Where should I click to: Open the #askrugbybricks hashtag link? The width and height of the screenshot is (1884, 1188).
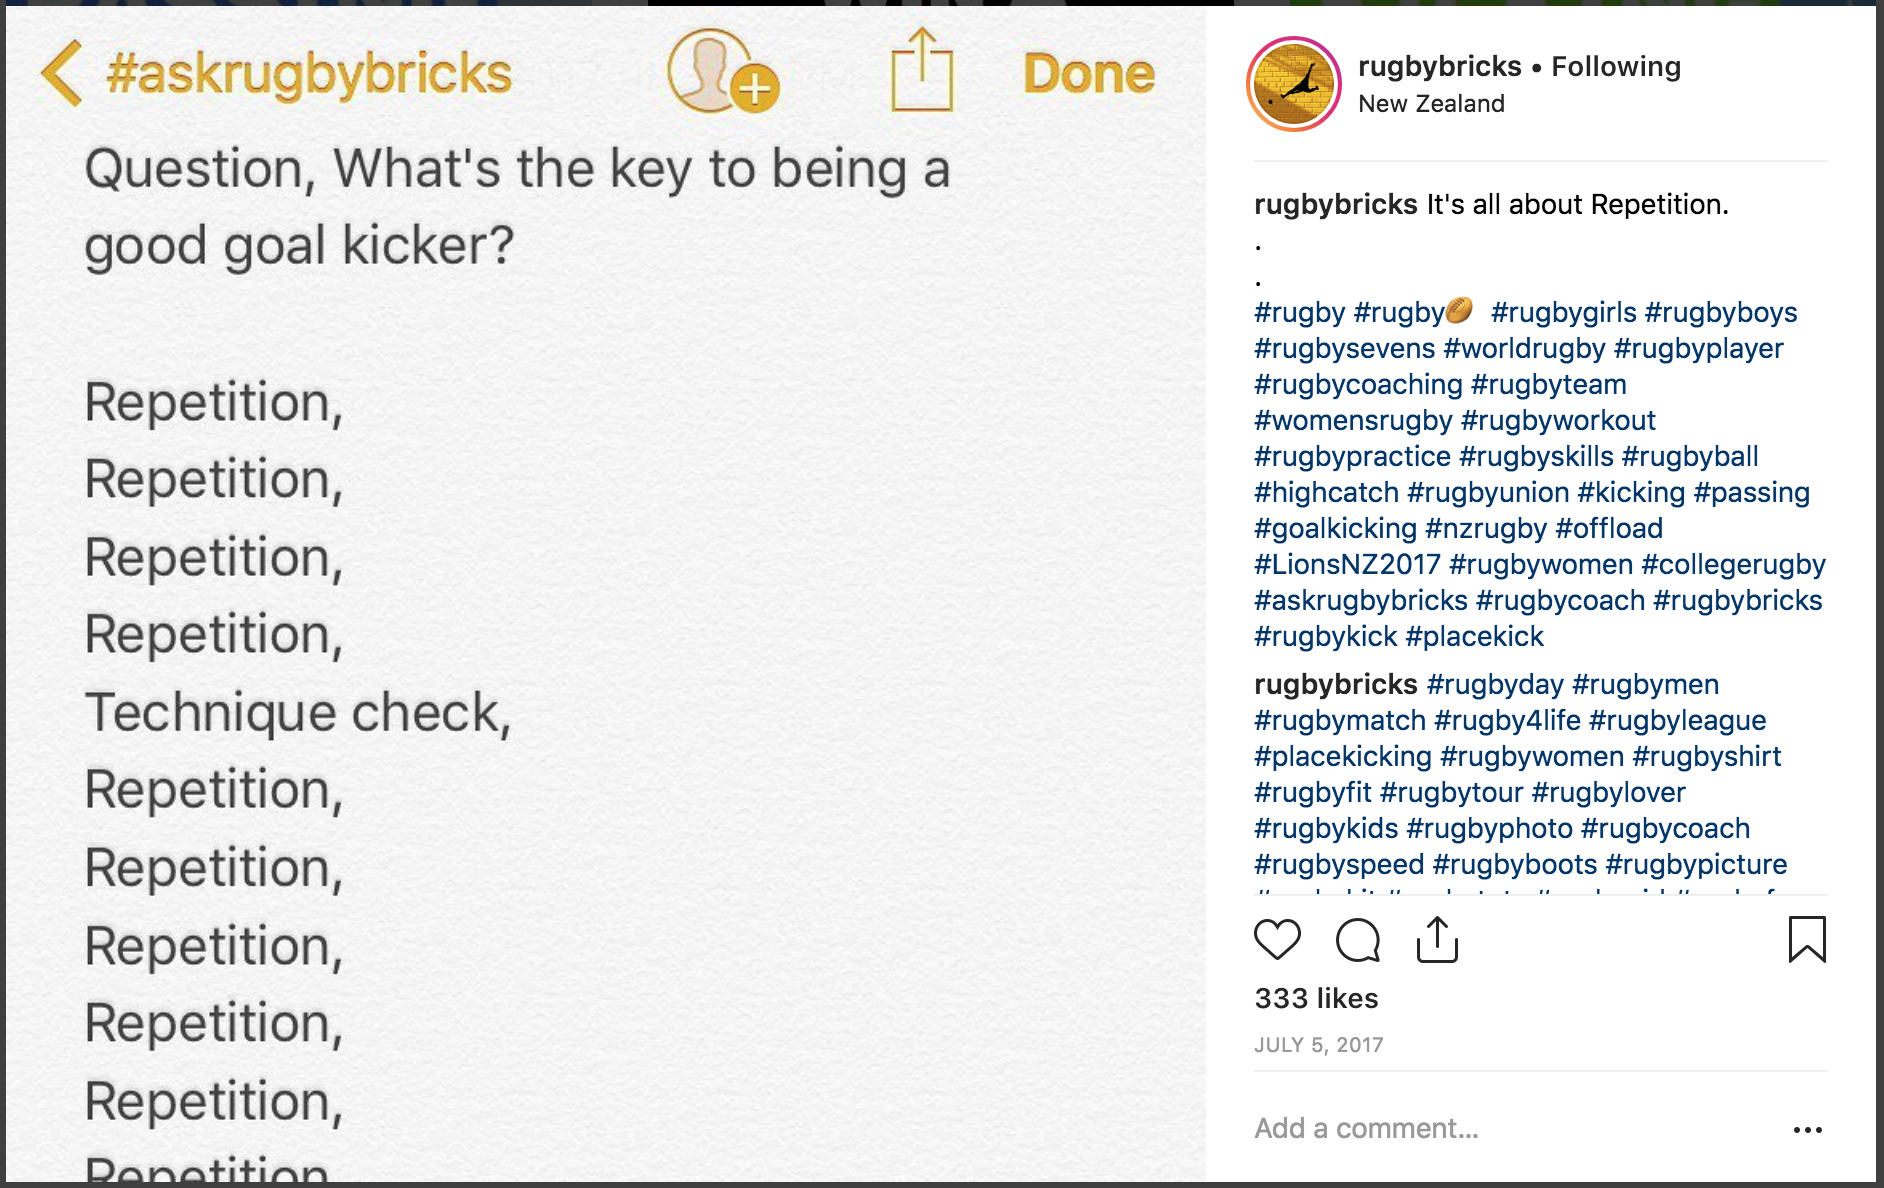pyautogui.click(x=1360, y=600)
